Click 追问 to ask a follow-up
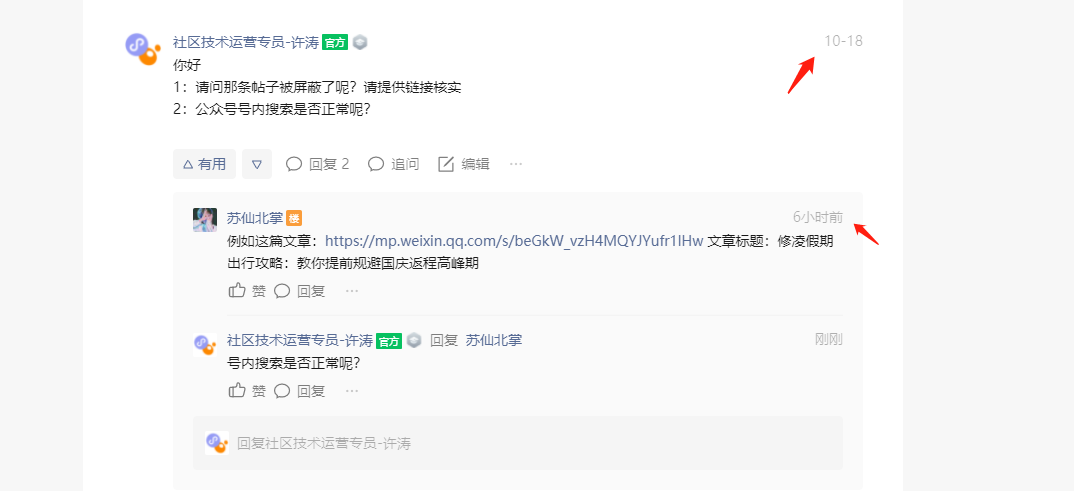 (394, 164)
